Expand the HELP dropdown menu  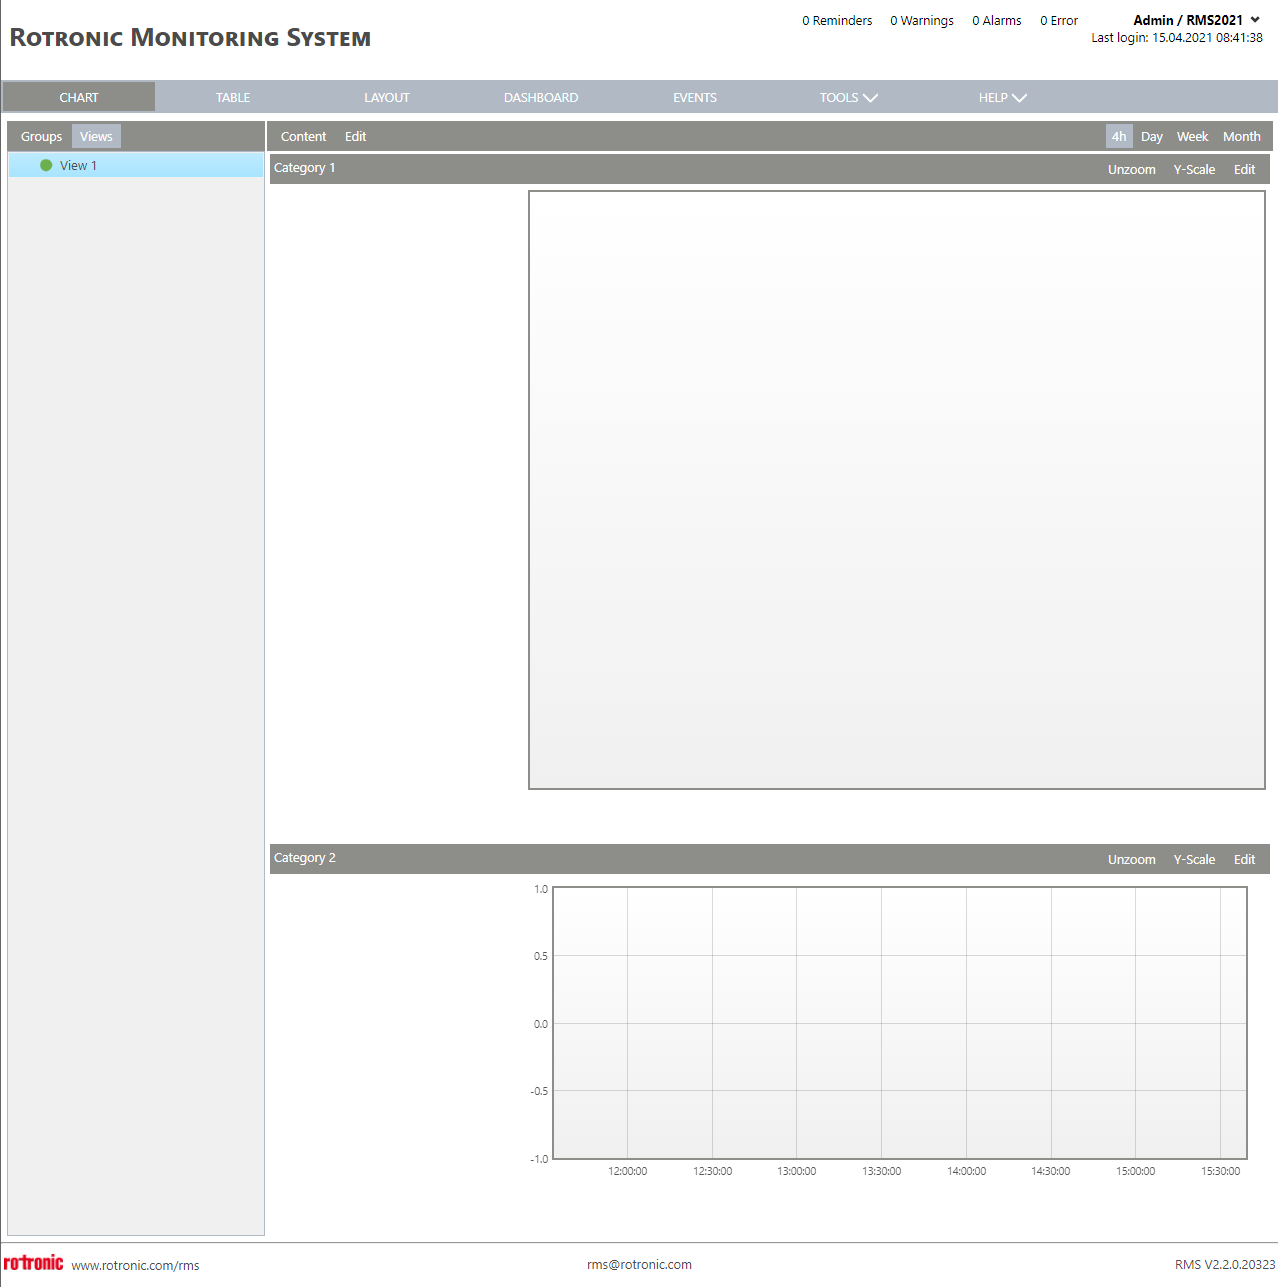tap(1002, 97)
